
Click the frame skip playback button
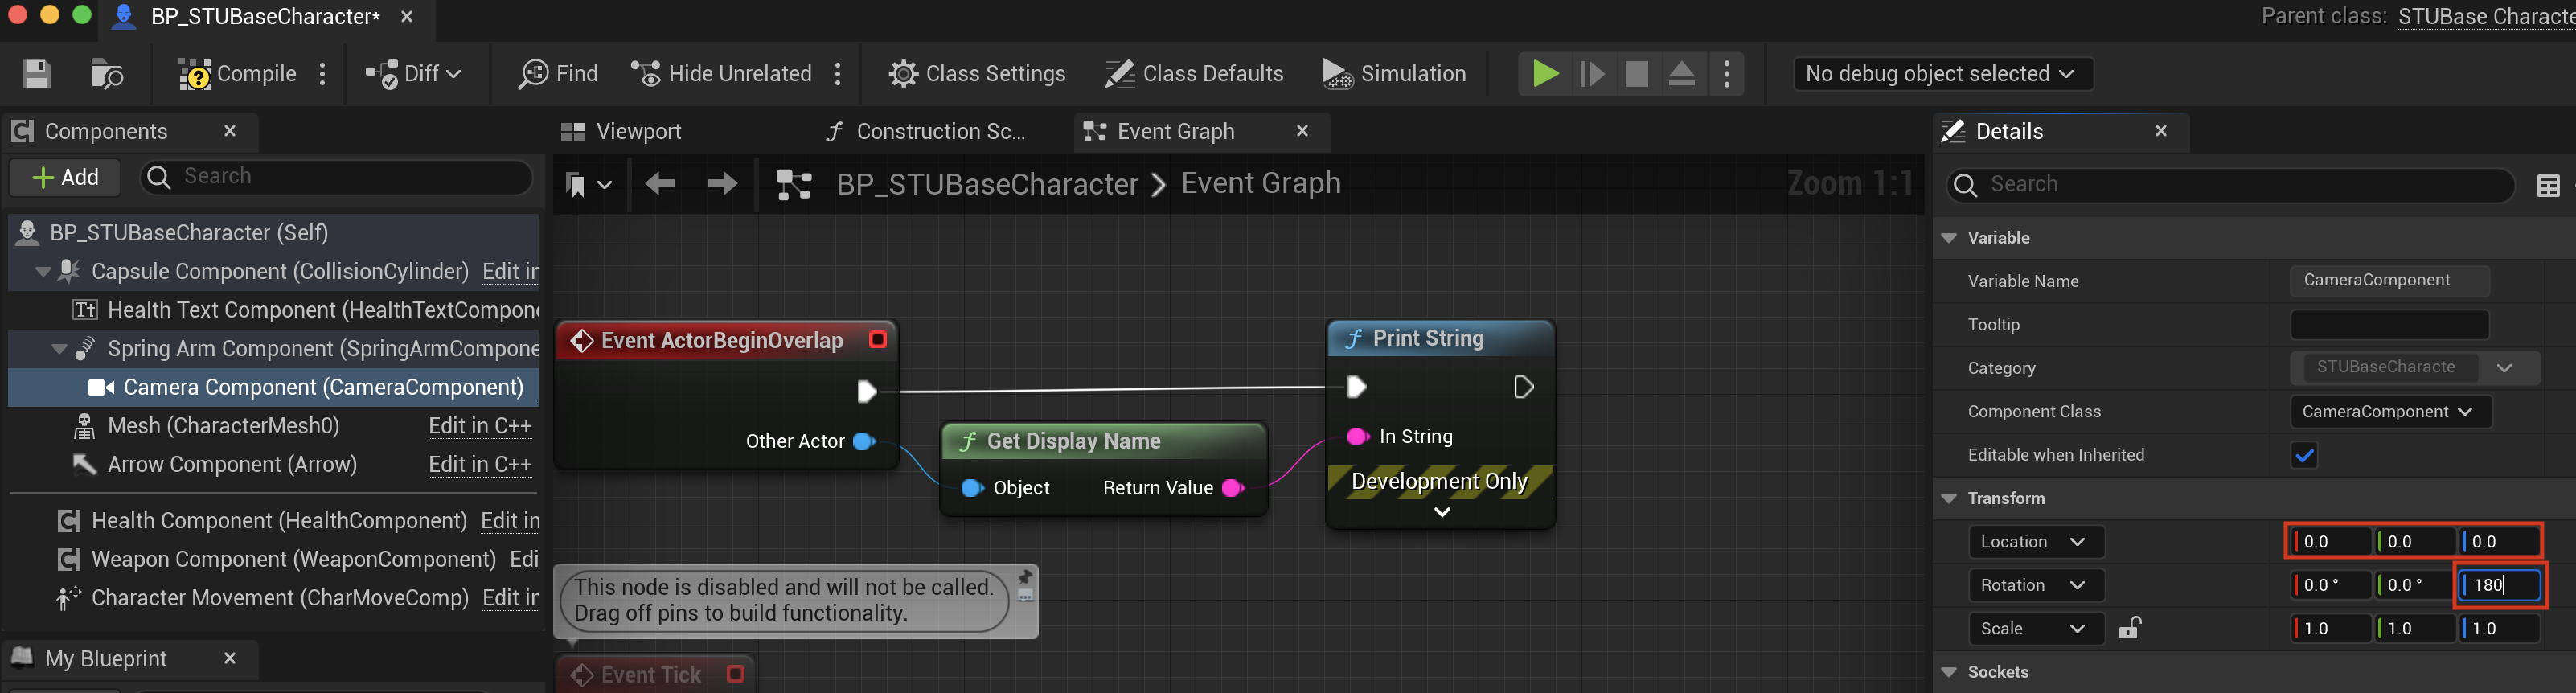tap(1592, 74)
